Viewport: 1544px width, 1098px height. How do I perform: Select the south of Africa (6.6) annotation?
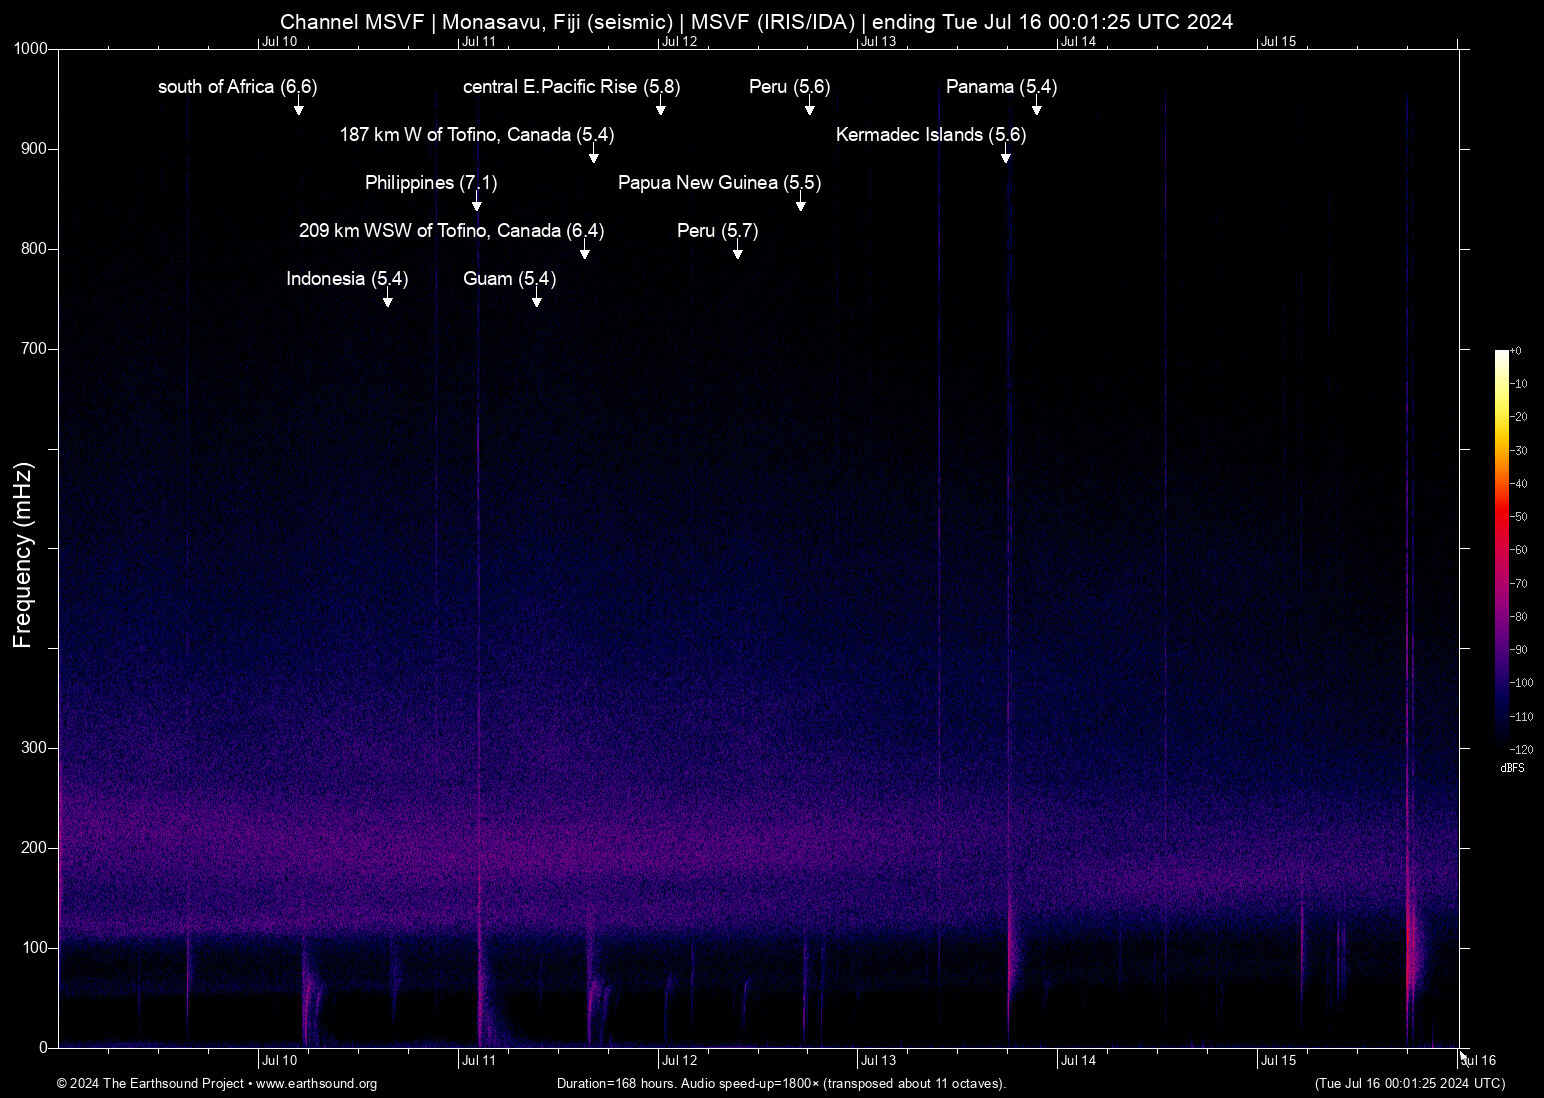(236, 87)
